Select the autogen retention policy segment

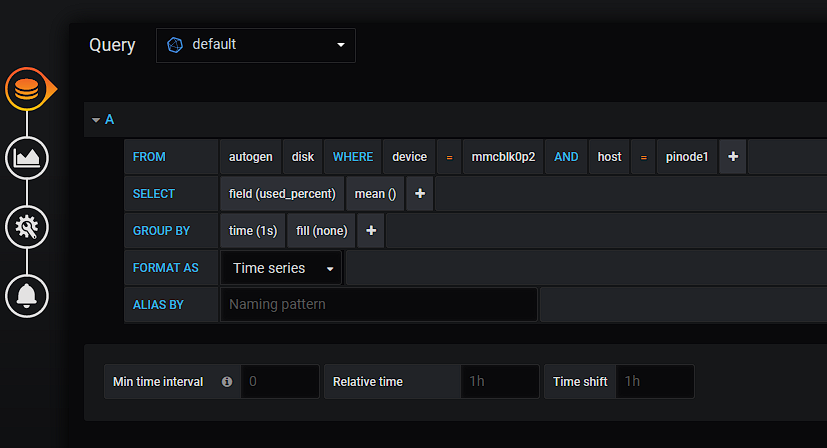pyautogui.click(x=250, y=157)
